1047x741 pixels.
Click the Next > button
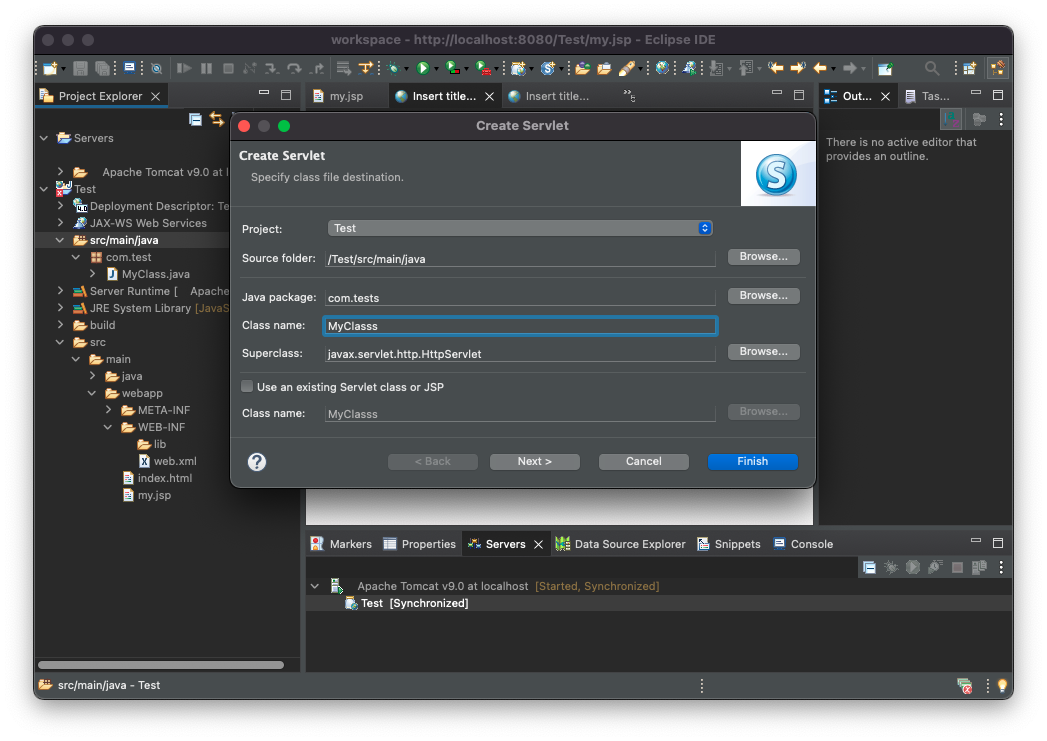(535, 461)
